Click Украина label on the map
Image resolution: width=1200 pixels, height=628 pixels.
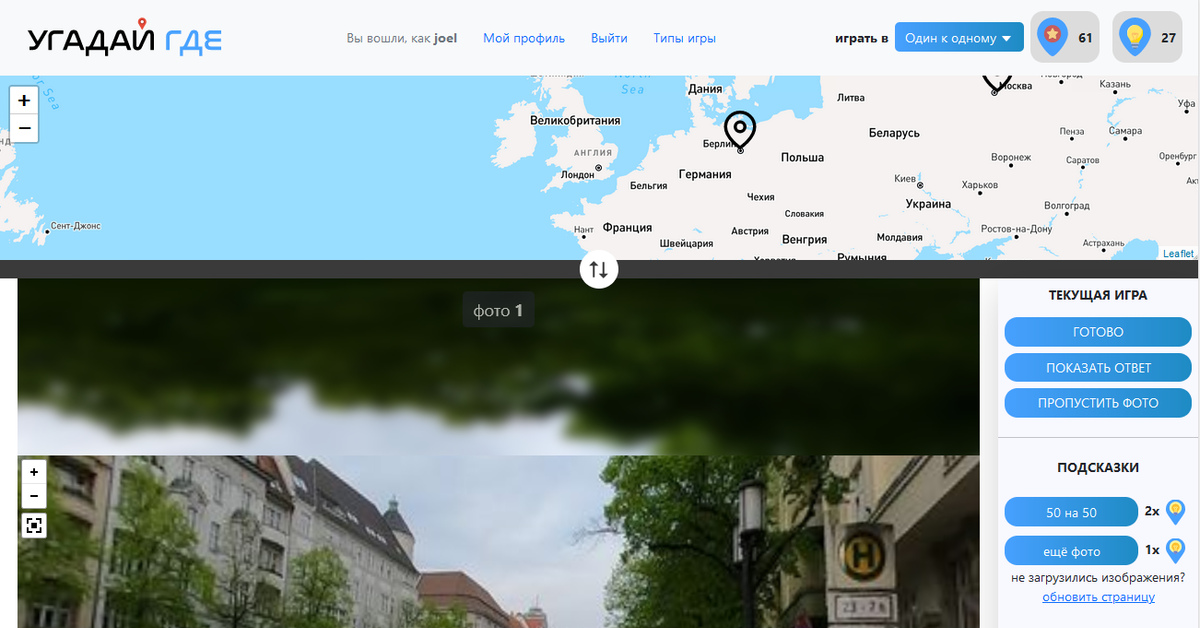pos(928,203)
